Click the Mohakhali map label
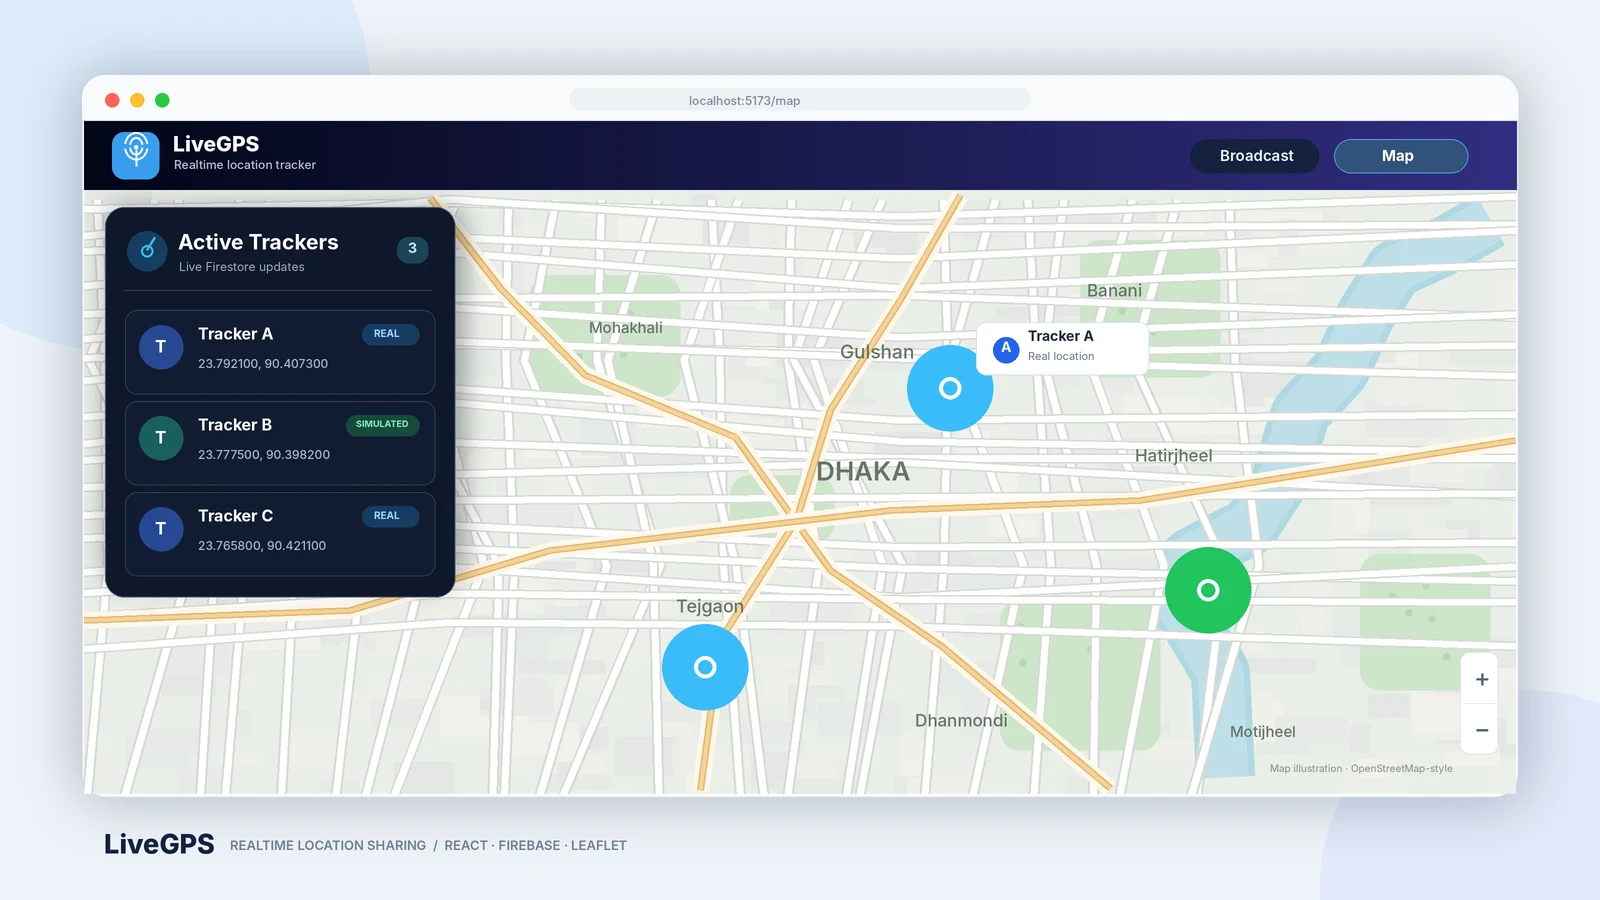The height and width of the screenshot is (900, 1600). click(x=626, y=328)
